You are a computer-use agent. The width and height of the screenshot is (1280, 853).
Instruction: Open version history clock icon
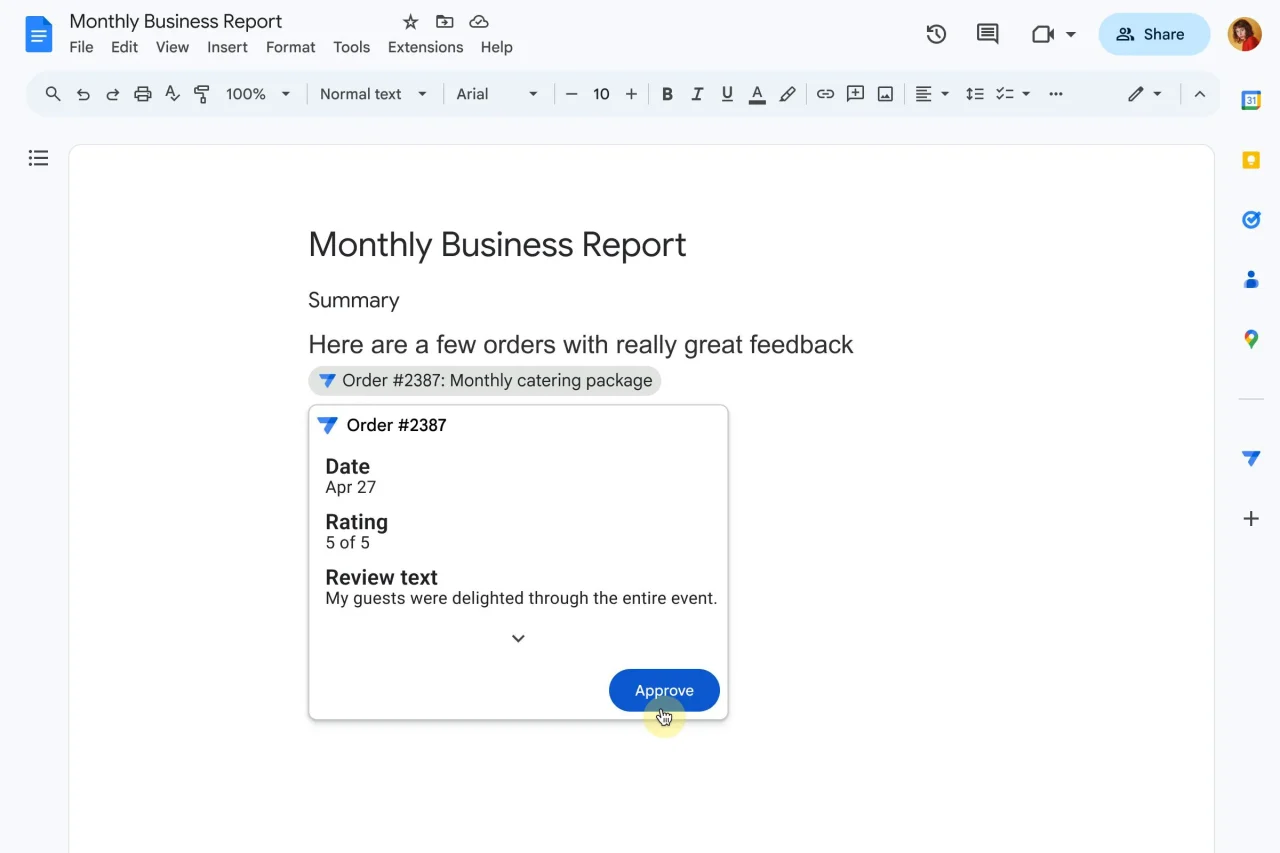click(x=936, y=34)
